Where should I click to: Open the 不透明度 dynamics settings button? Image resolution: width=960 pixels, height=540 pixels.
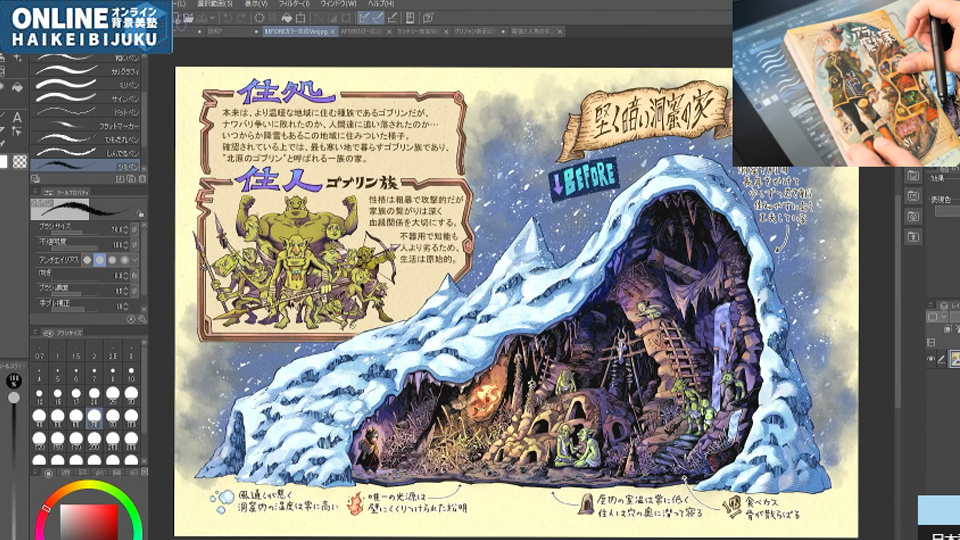(x=135, y=245)
